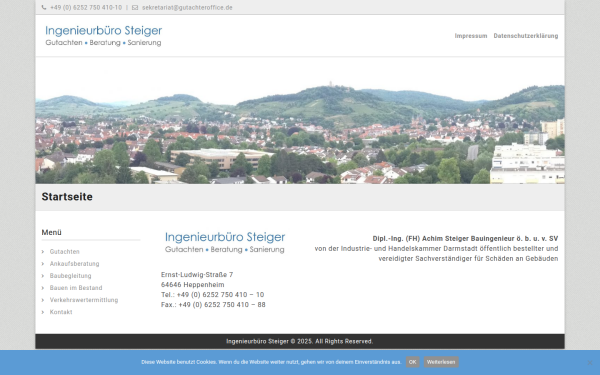Viewport: 600px width, 375px height.
Task: Click the Heppenheim panorama banner image
Action: click(x=300, y=121)
